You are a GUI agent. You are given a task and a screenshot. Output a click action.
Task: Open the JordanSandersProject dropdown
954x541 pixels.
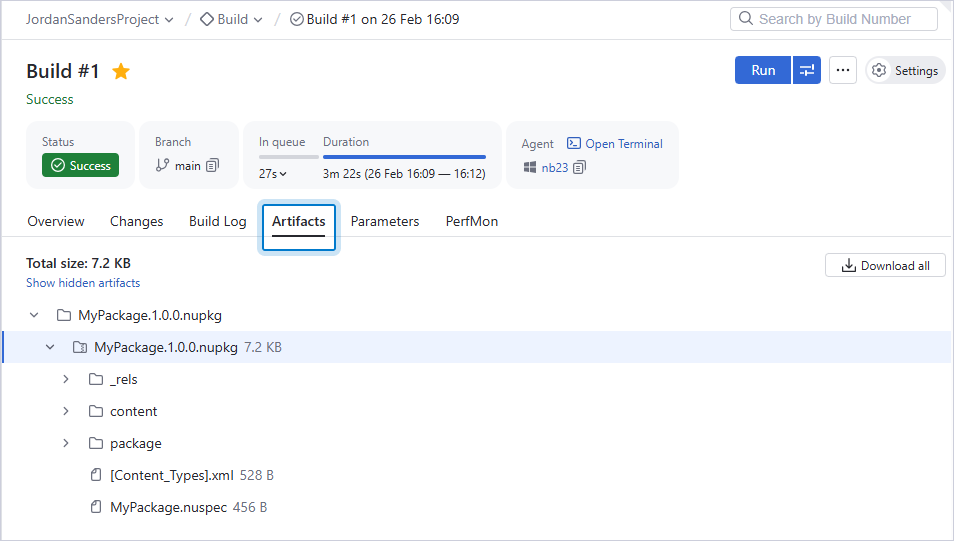[100, 19]
